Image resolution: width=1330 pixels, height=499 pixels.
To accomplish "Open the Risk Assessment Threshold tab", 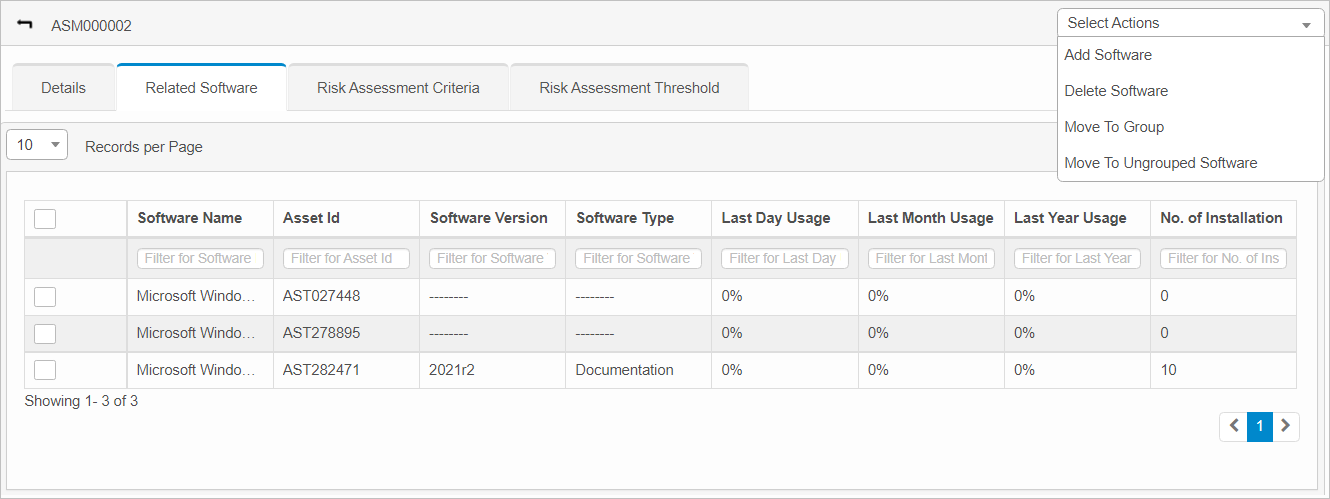I will 629,88.
